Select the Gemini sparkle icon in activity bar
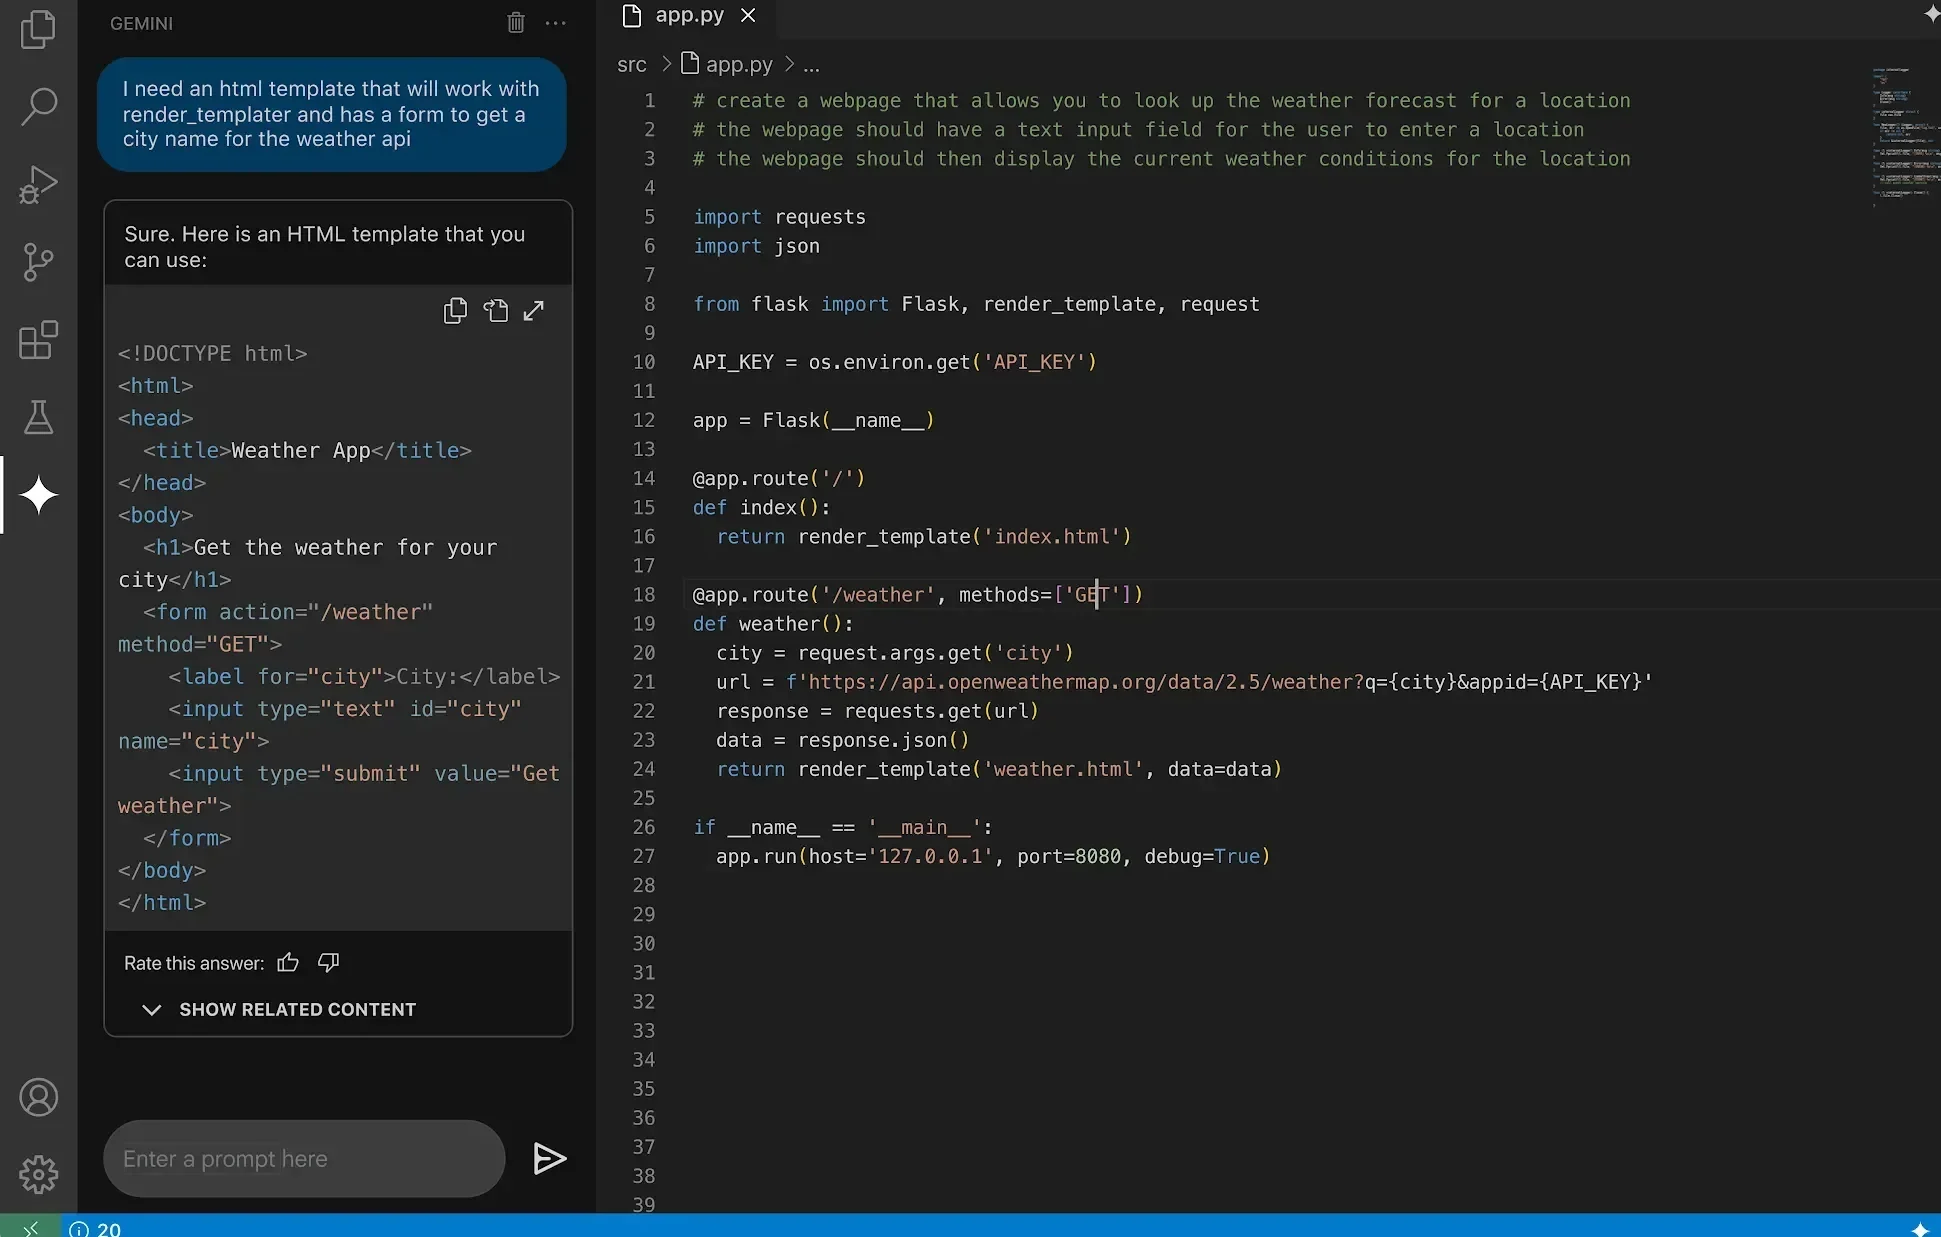Viewport: 1941px width, 1237px height. (38, 495)
